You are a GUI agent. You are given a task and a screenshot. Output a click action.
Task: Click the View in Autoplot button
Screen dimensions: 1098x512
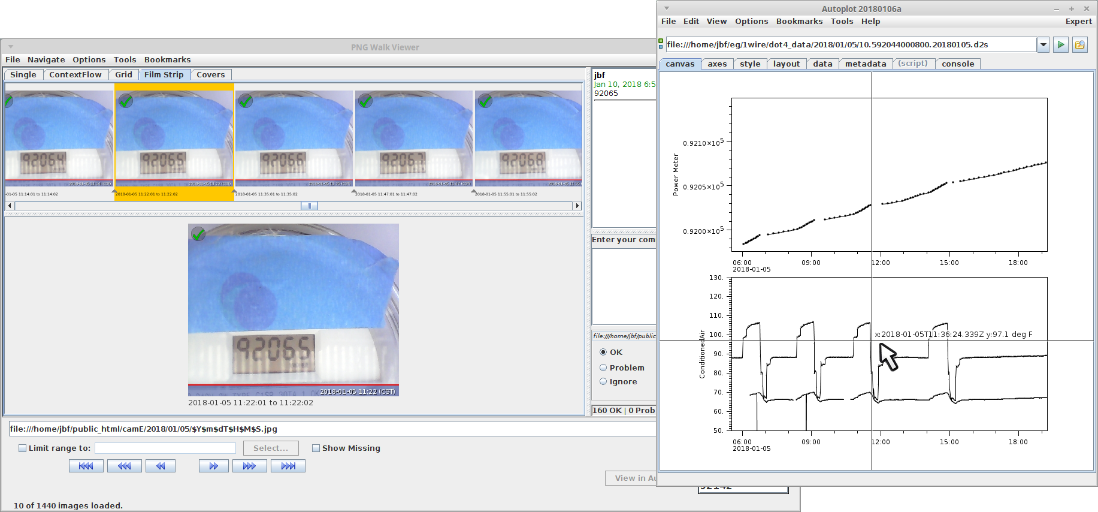point(631,478)
